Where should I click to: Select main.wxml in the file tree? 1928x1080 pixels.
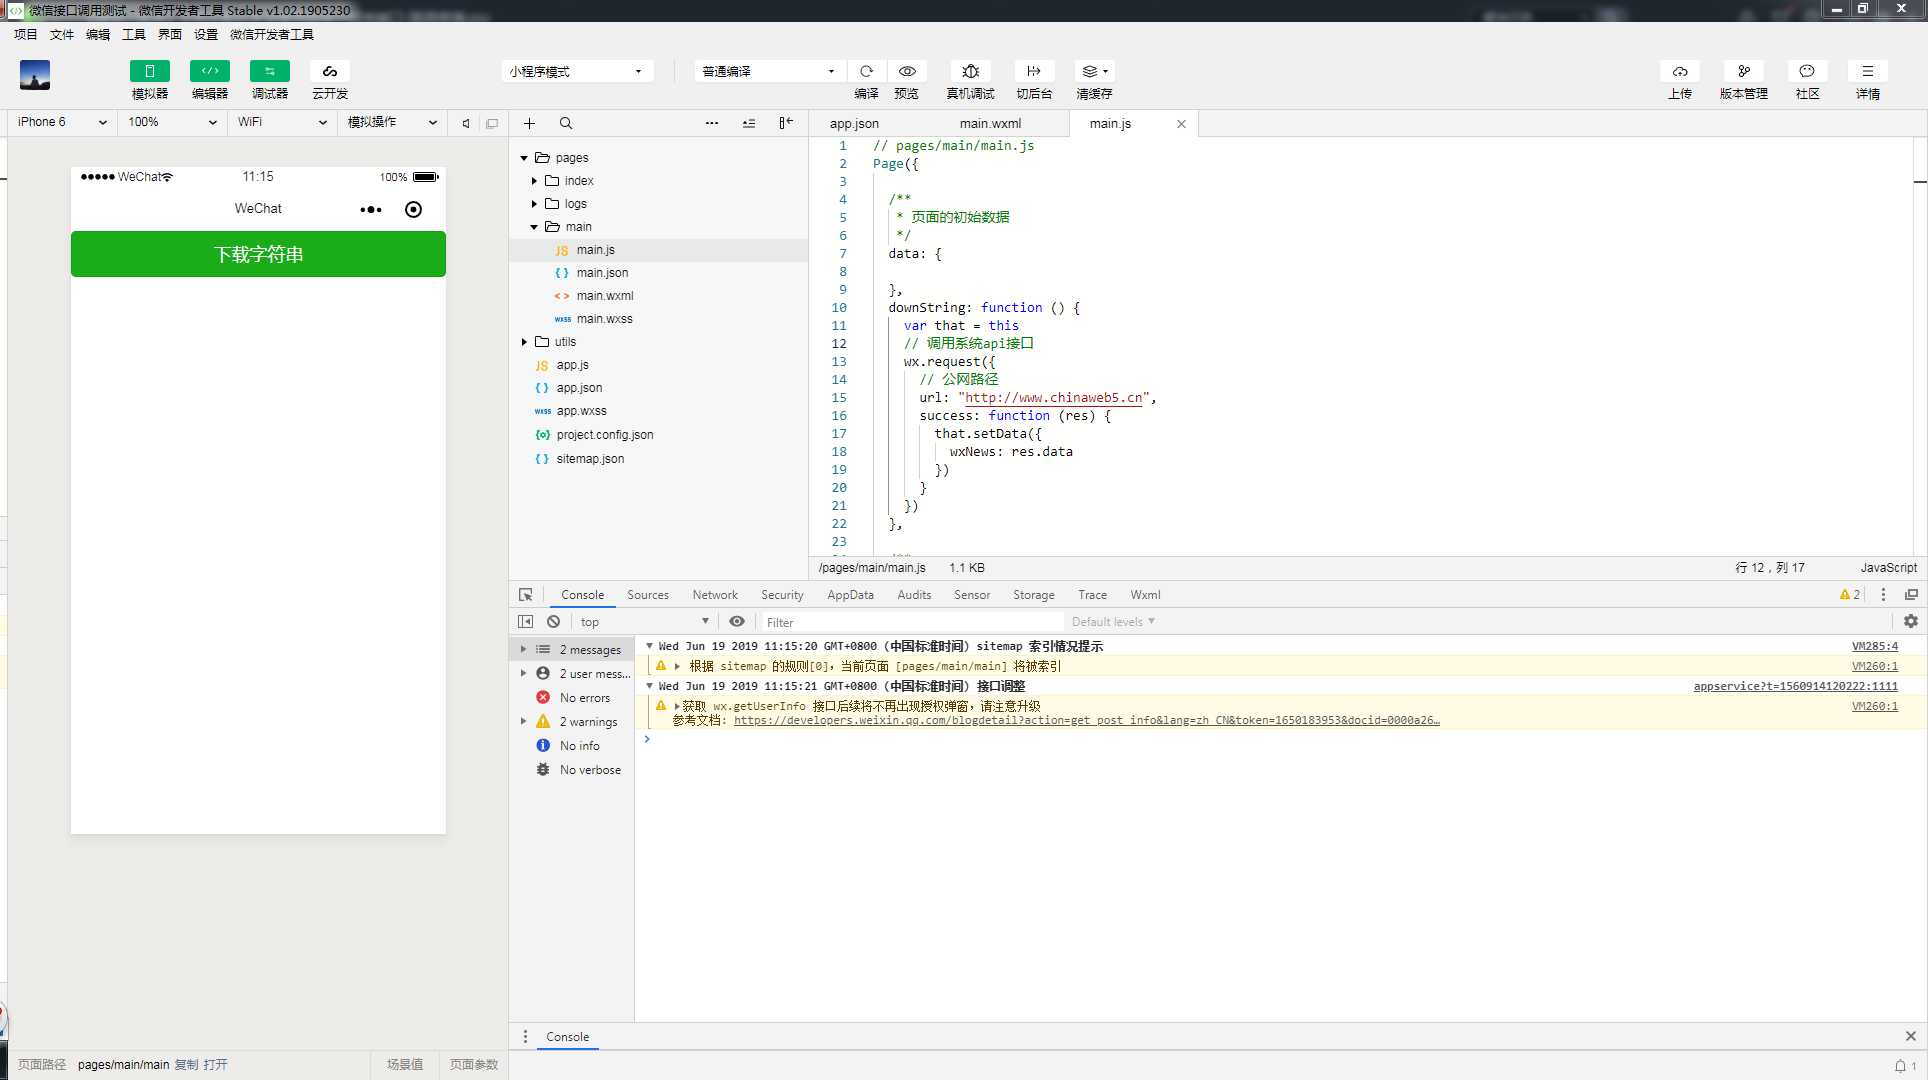(604, 296)
